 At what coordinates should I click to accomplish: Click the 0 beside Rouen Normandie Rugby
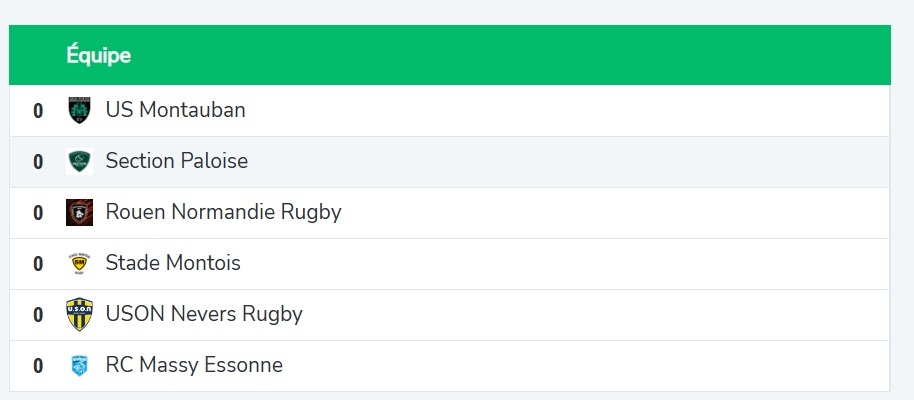38,213
